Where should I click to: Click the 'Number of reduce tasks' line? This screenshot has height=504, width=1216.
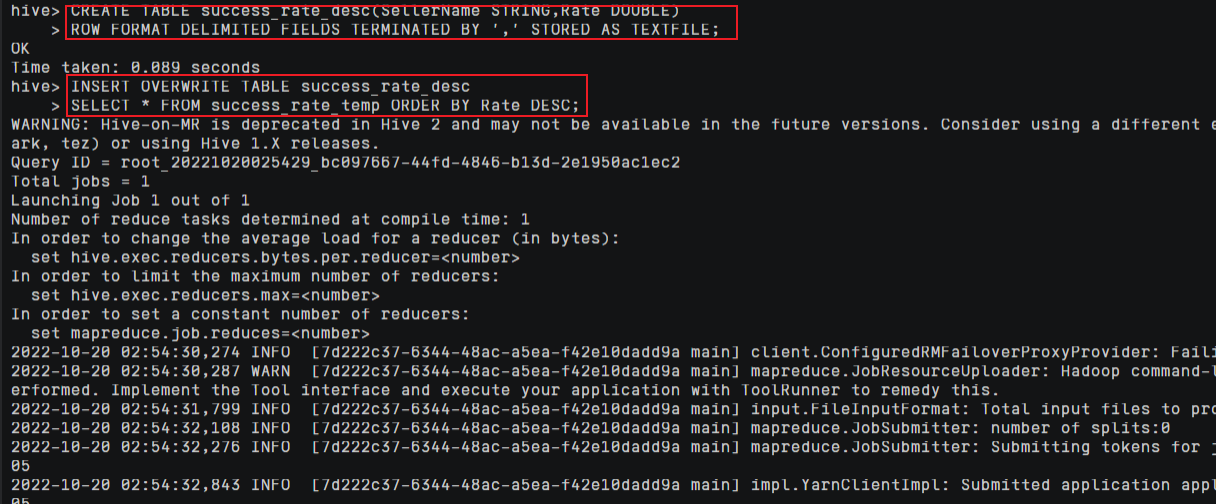coord(270,219)
